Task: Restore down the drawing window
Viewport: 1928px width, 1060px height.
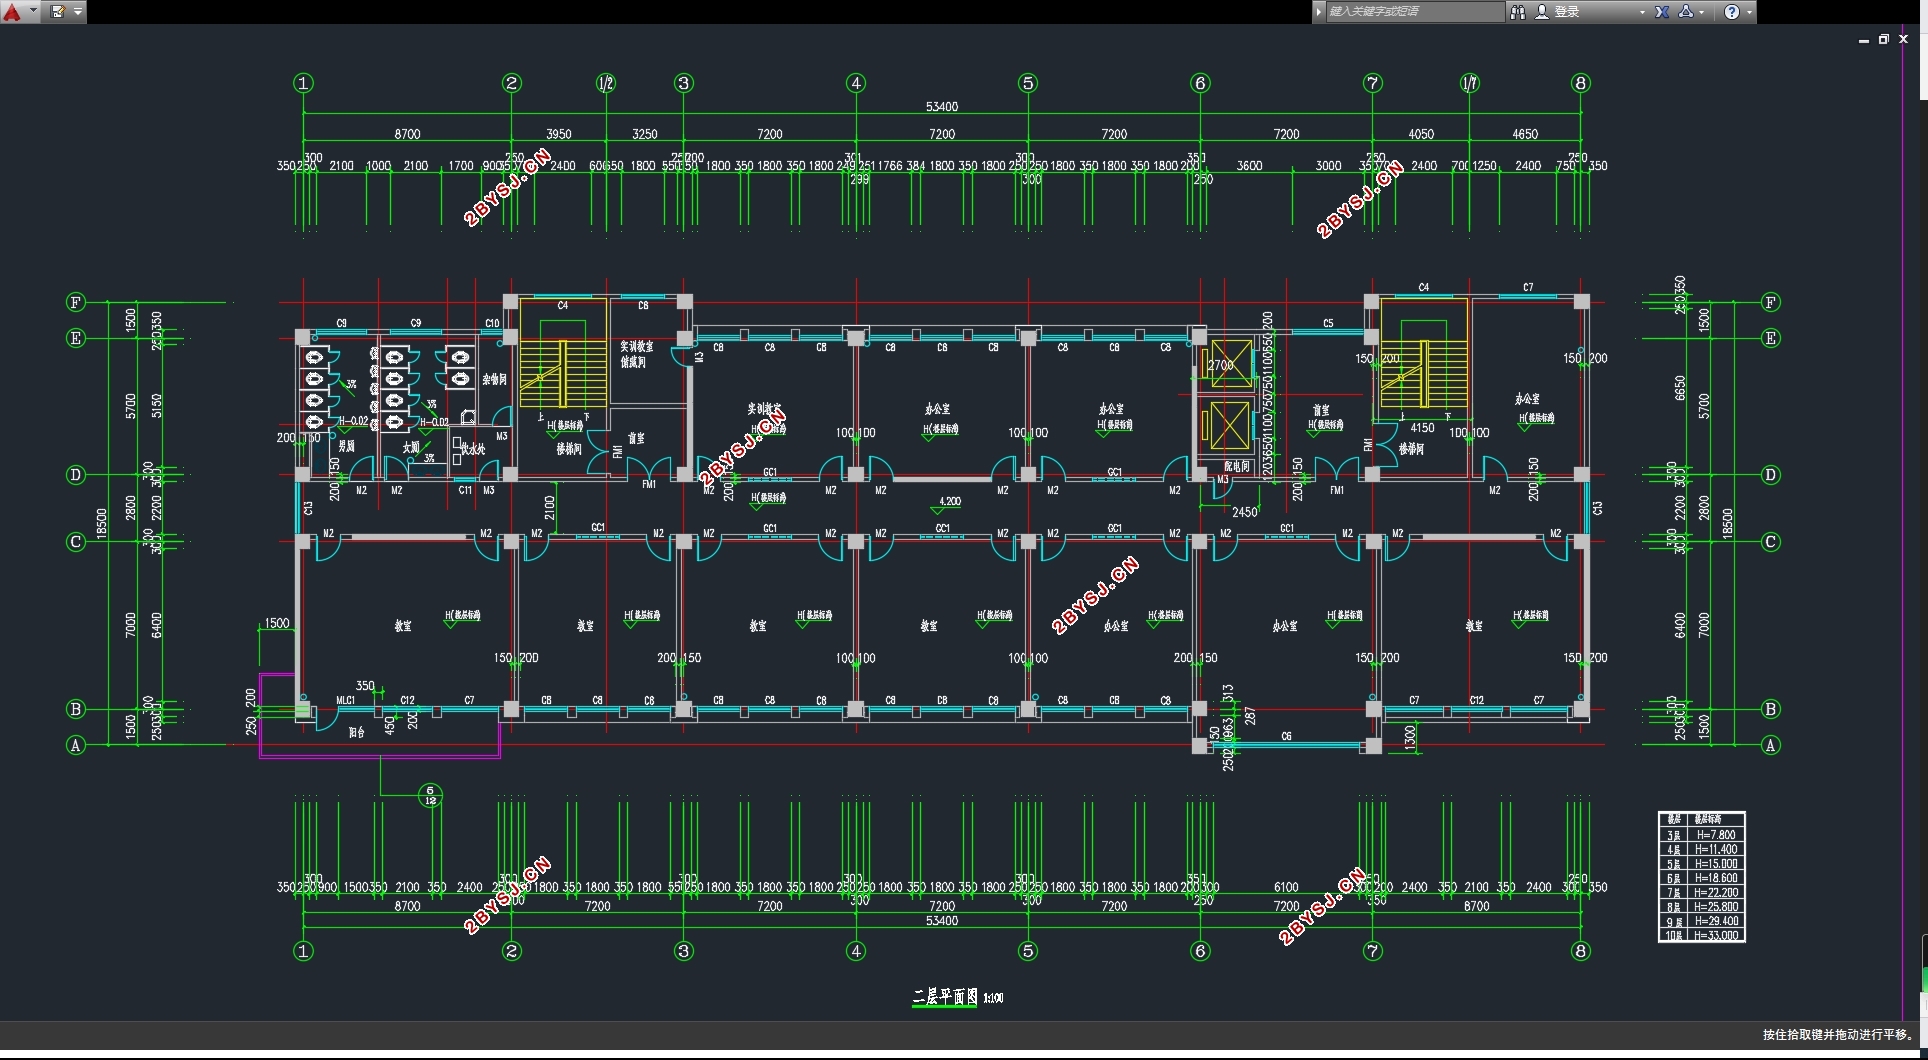Action: point(1884,40)
